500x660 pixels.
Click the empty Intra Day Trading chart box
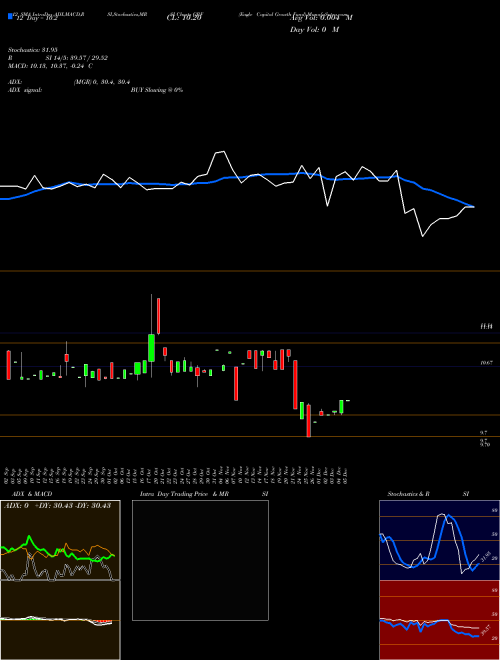(200, 560)
